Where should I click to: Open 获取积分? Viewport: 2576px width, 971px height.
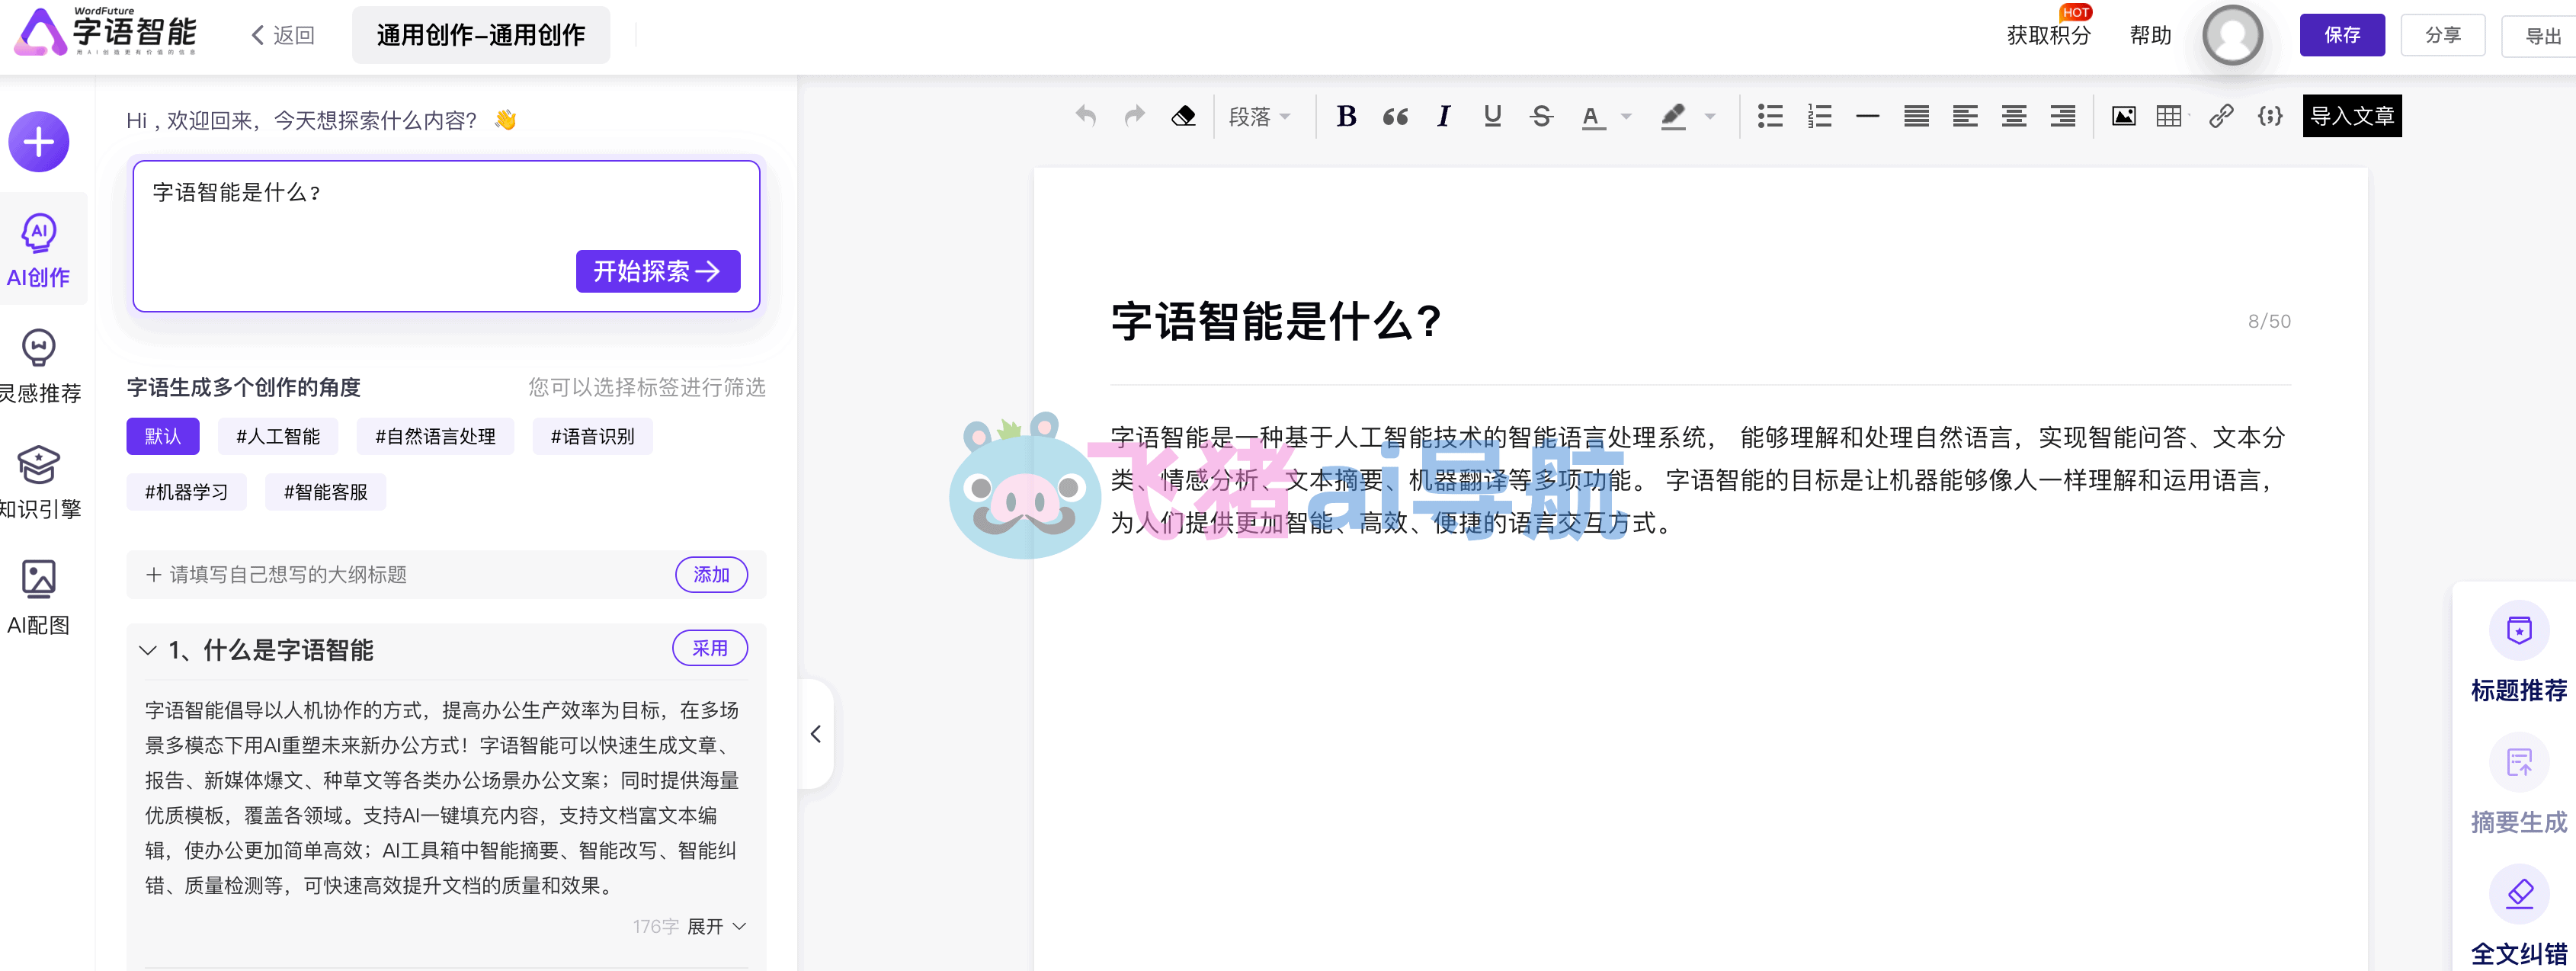pyautogui.click(x=2048, y=35)
